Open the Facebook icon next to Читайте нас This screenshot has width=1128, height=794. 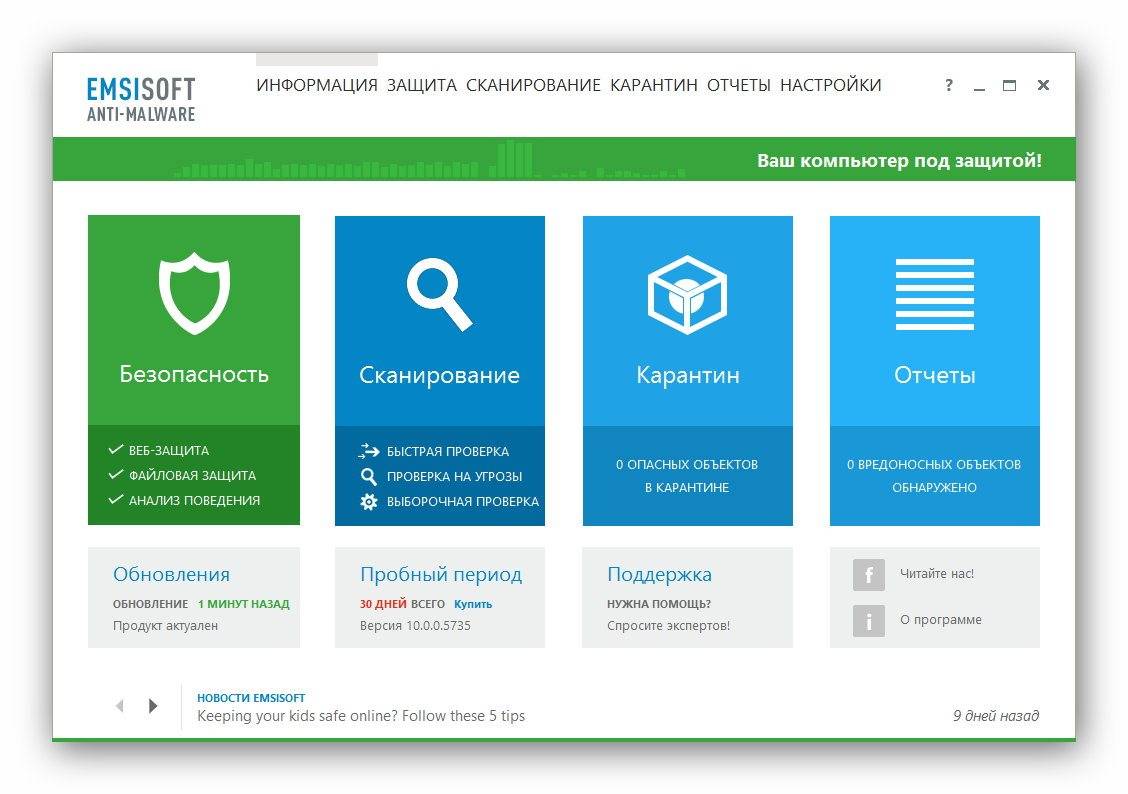(x=868, y=574)
